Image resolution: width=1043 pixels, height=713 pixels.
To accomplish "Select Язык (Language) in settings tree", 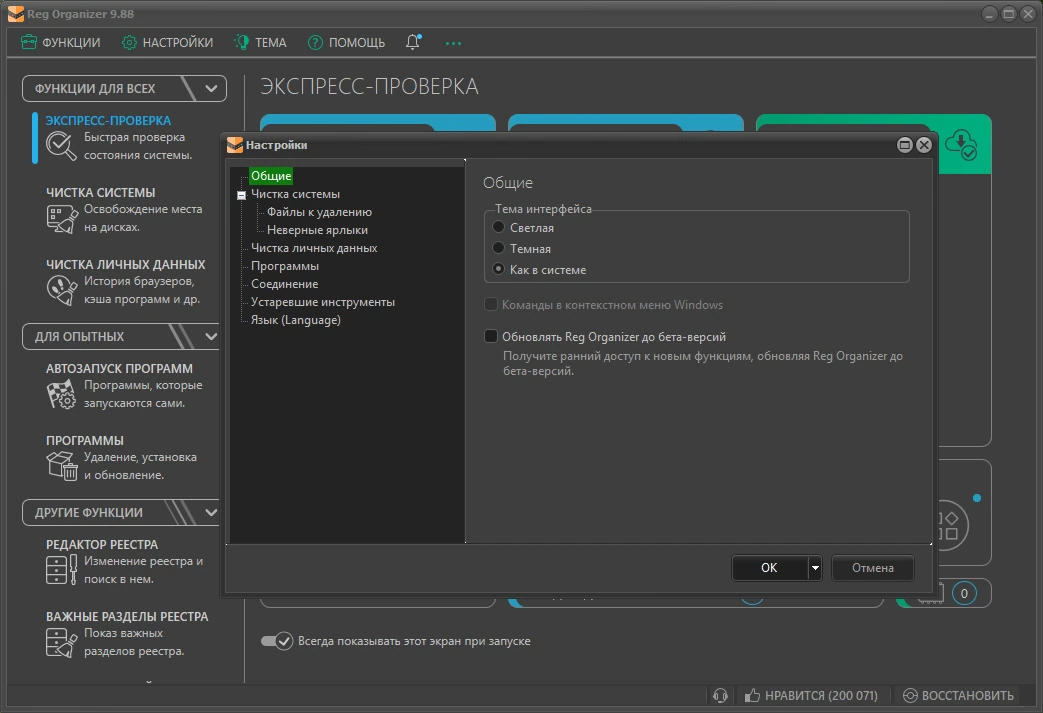I will (295, 320).
